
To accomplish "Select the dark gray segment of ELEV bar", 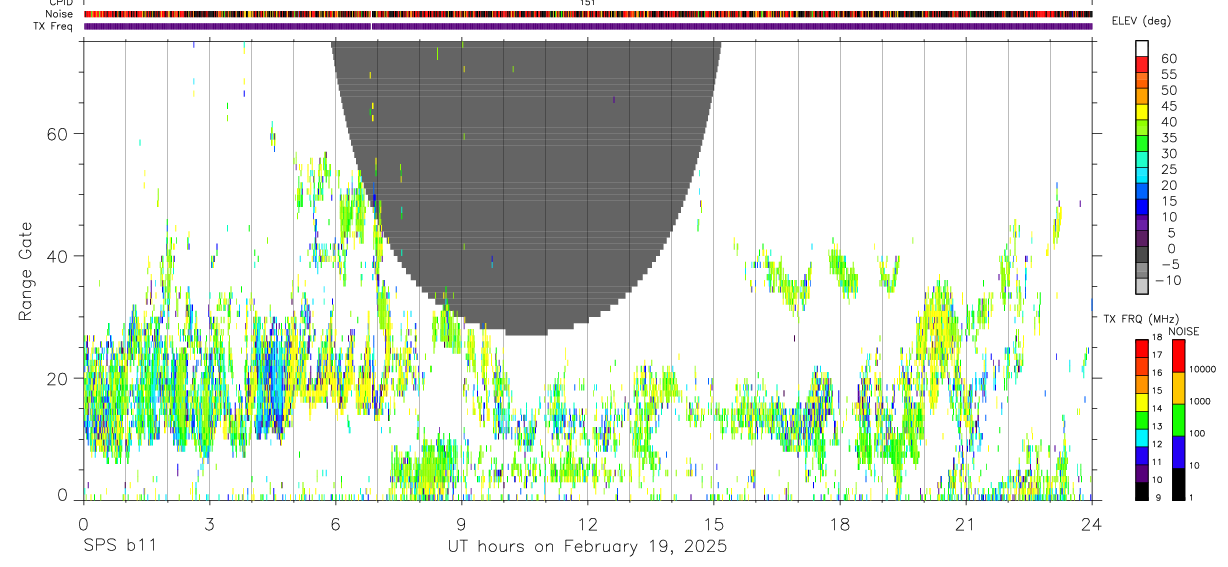I will point(1142,255).
